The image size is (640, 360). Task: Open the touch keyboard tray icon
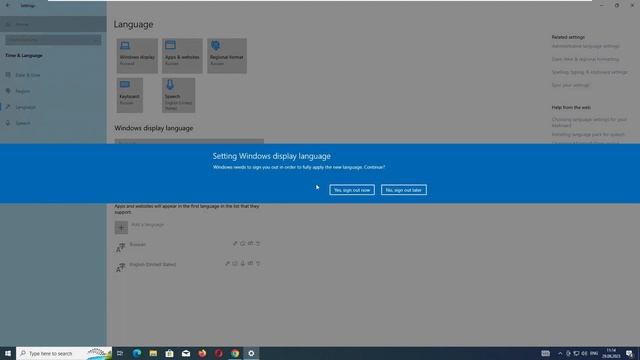coord(545,353)
